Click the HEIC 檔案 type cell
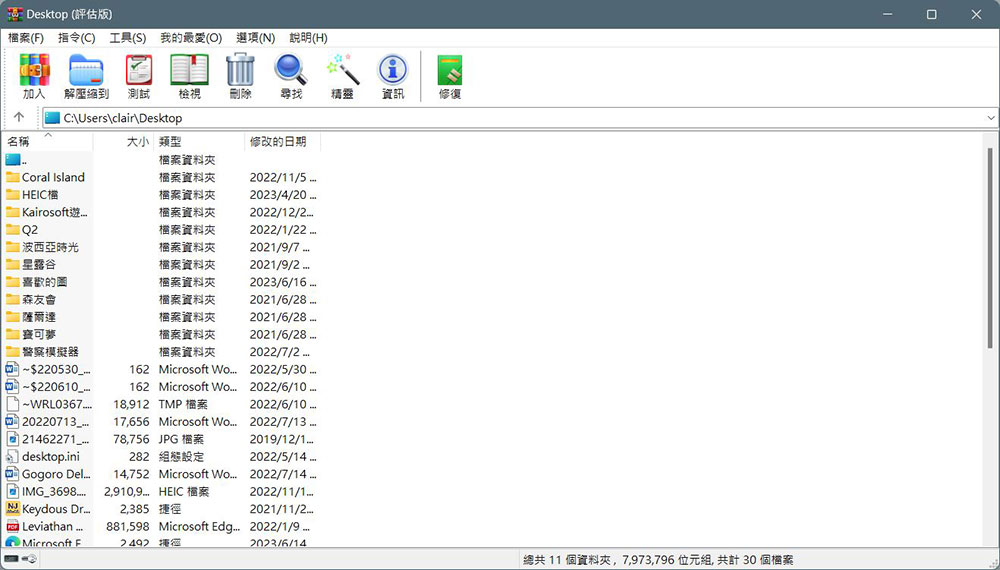 click(184, 492)
